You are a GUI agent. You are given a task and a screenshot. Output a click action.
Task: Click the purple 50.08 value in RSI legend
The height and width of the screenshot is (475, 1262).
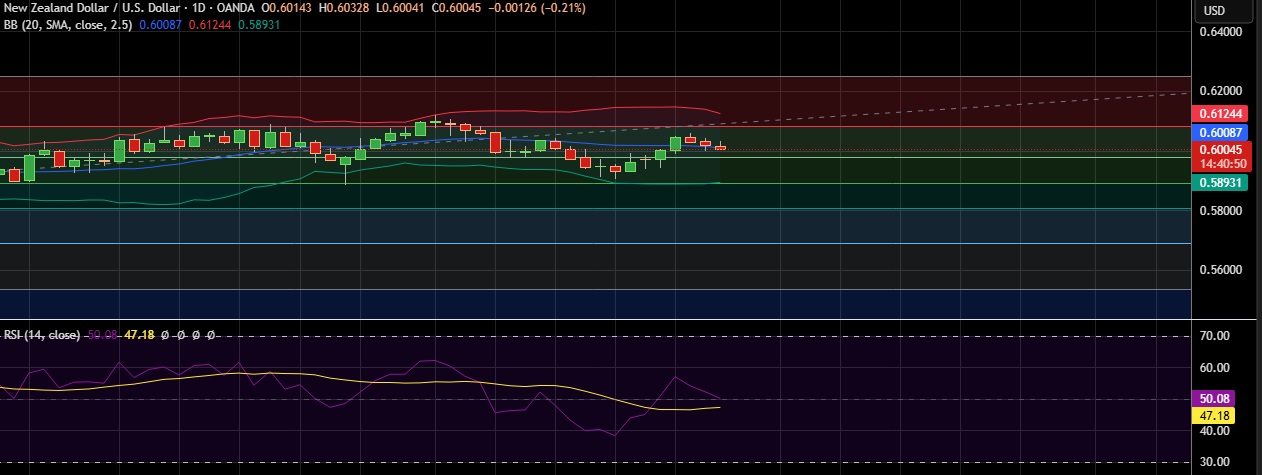(x=103, y=335)
